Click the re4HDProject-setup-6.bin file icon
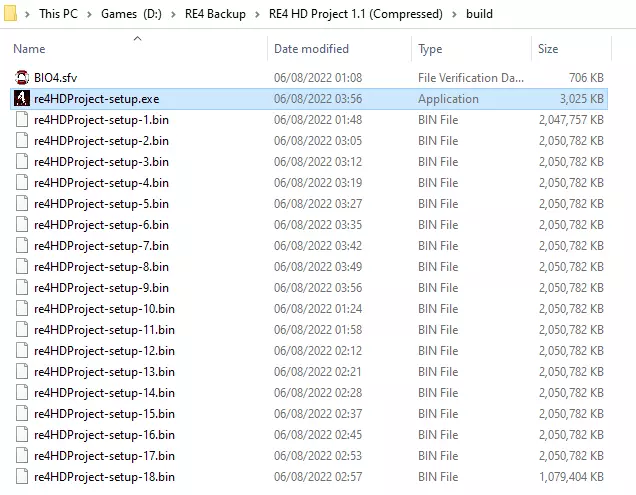 (22, 225)
